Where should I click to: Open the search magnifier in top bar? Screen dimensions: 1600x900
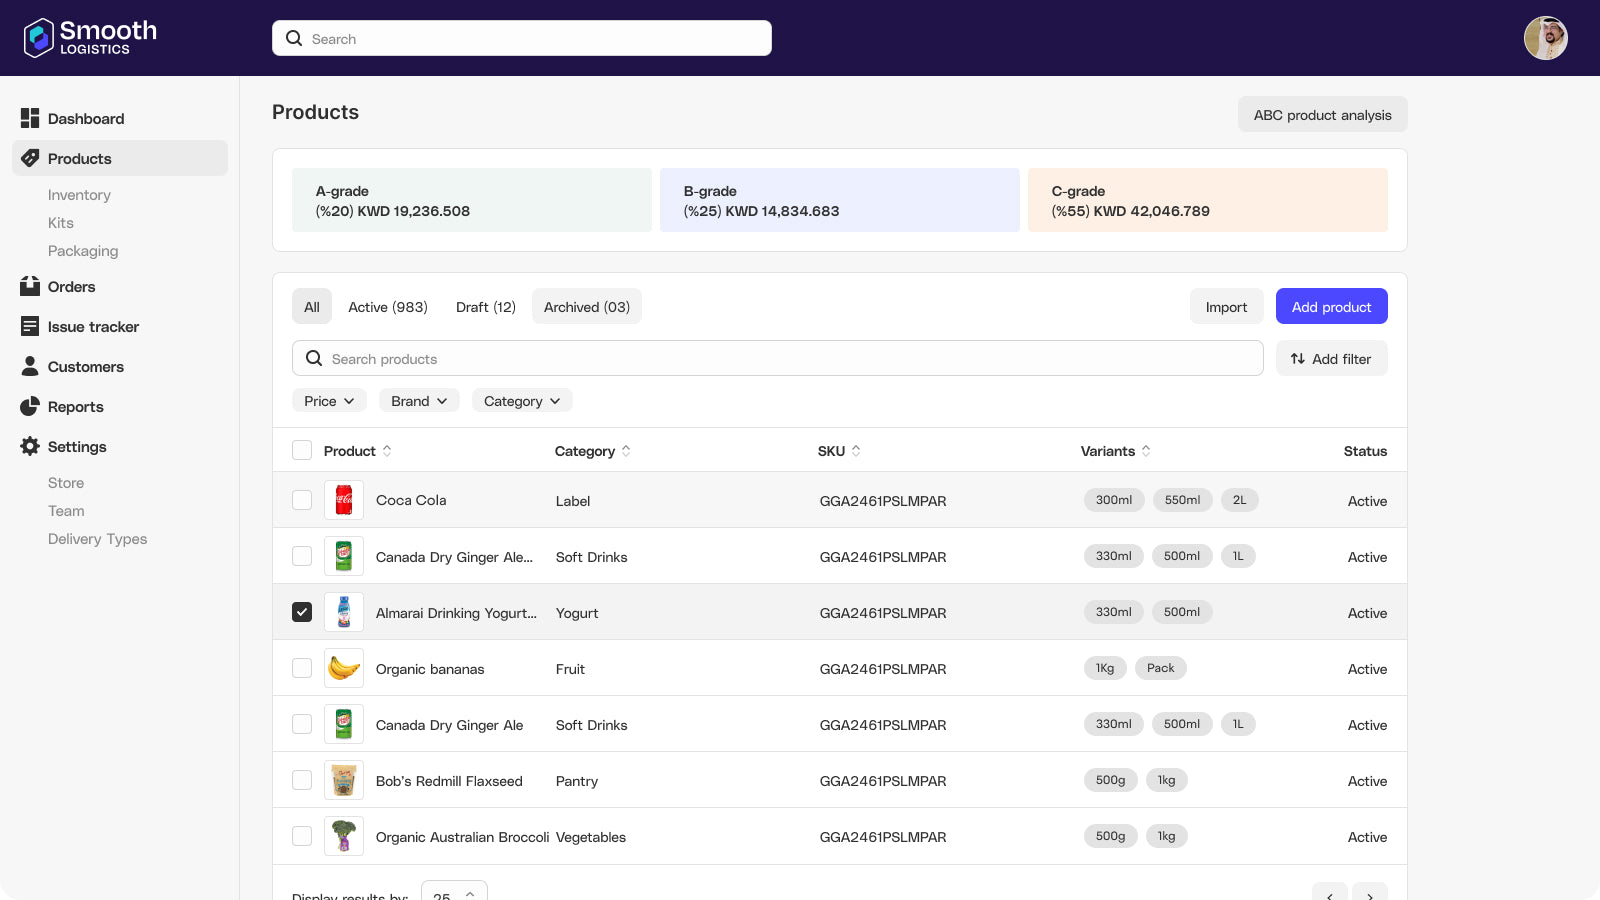pyautogui.click(x=294, y=38)
